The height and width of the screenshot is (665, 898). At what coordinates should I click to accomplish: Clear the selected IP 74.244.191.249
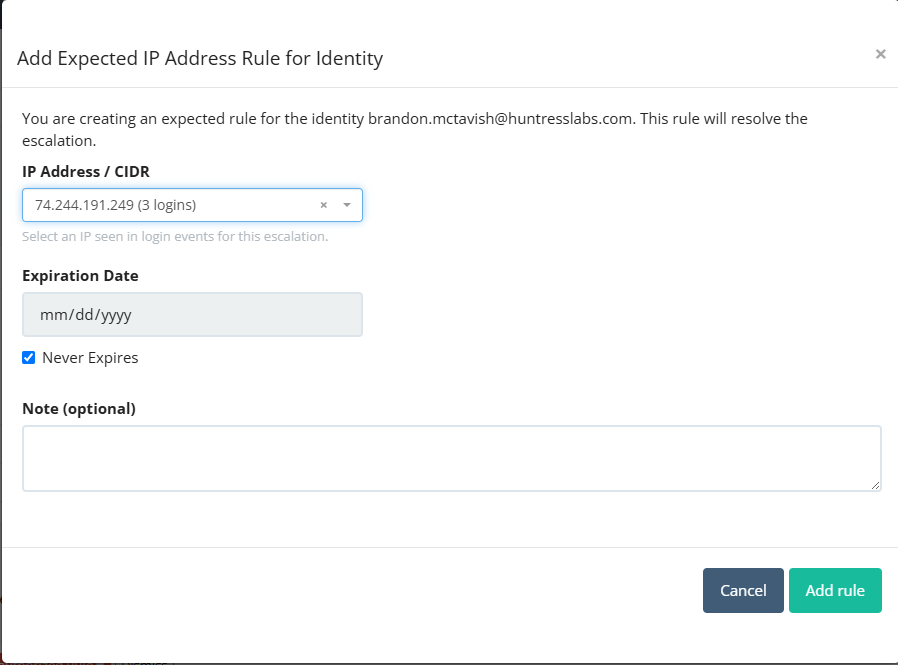(x=324, y=205)
